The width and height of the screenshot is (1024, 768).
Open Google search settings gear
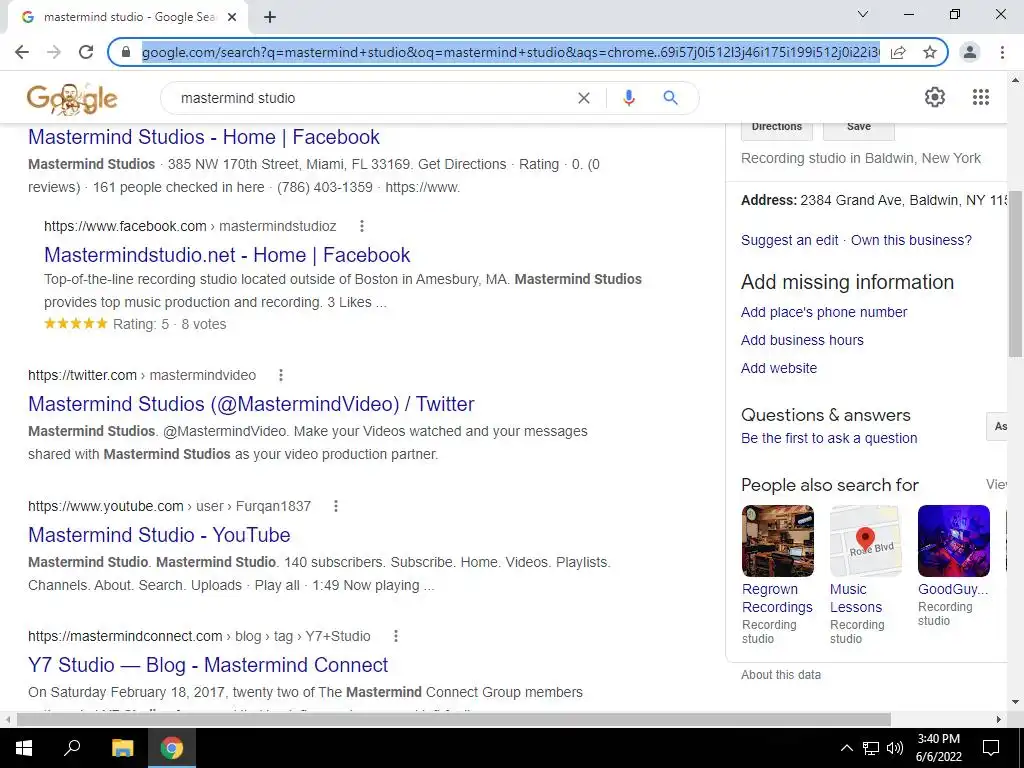coord(935,97)
